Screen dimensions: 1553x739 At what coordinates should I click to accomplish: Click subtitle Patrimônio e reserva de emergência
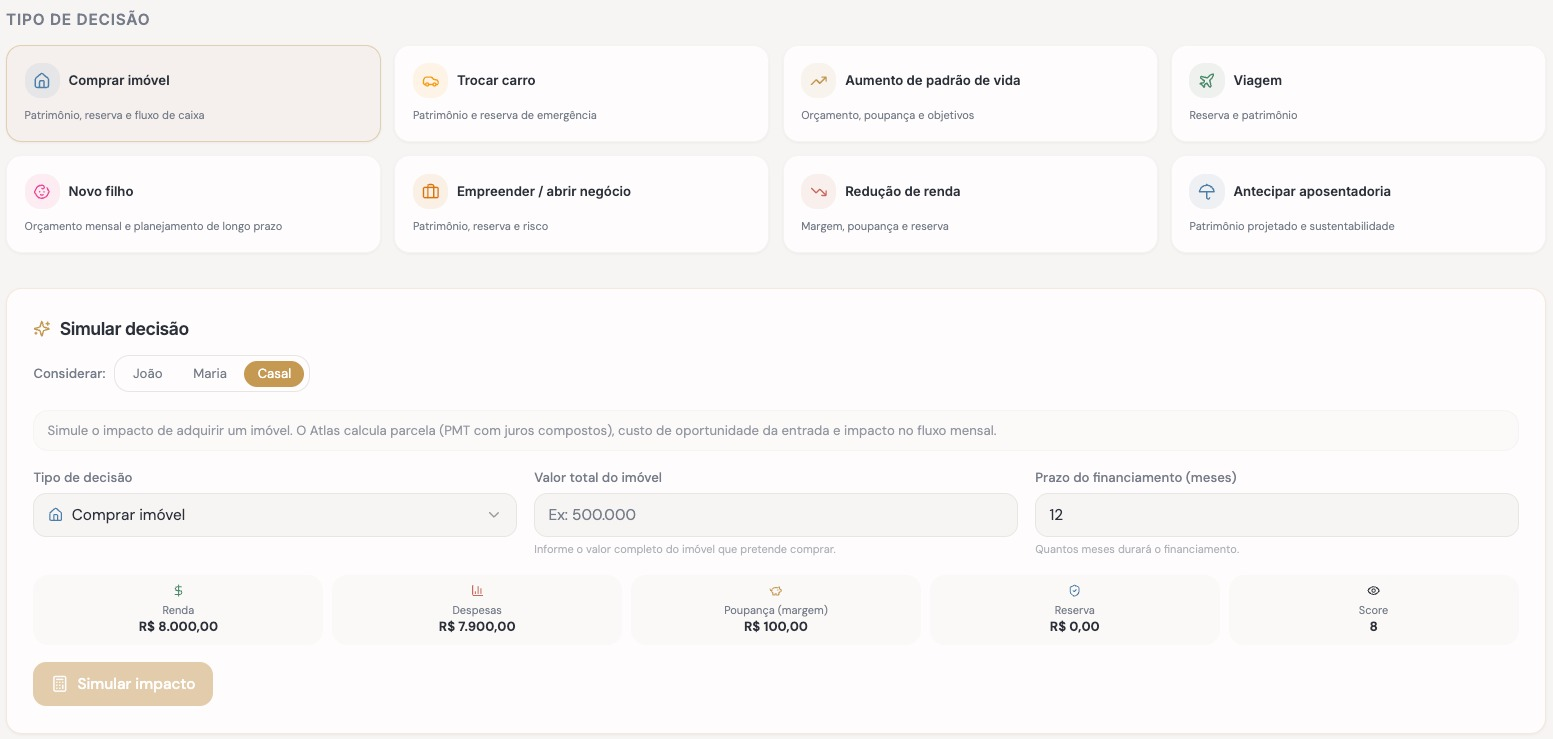(x=504, y=115)
